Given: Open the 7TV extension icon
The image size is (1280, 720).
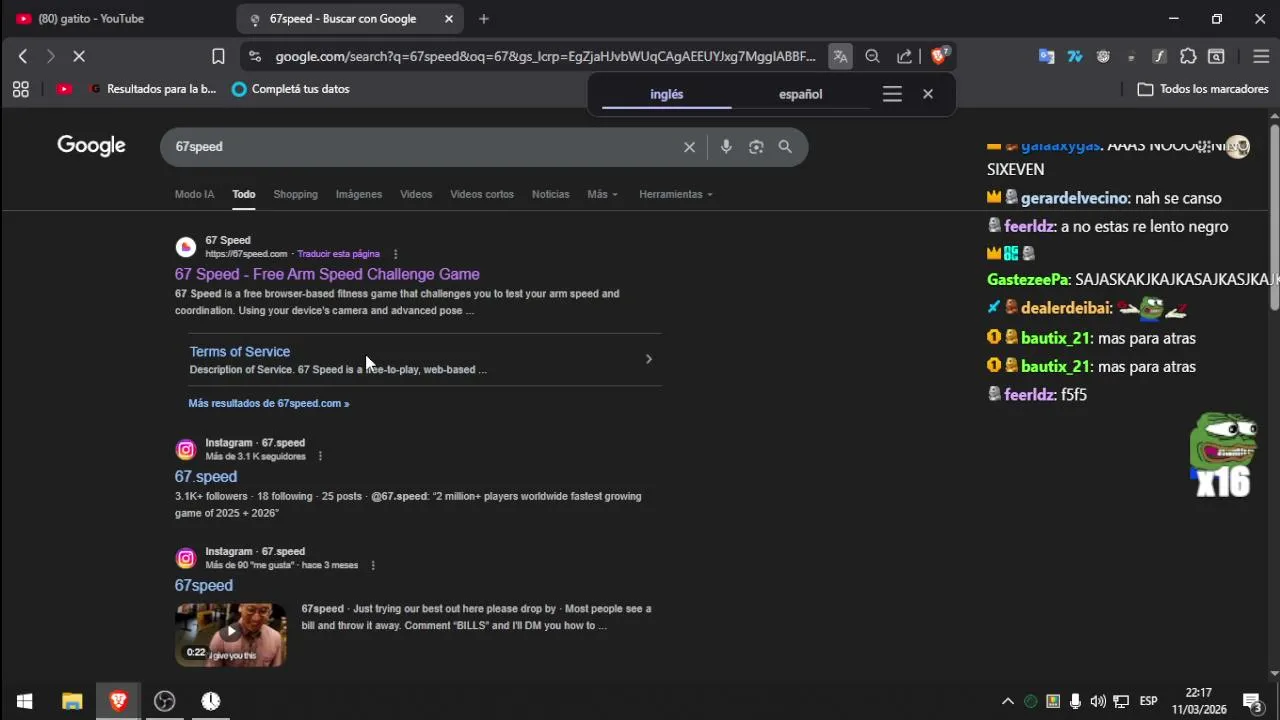Looking at the screenshot, I should (1075, 57).
